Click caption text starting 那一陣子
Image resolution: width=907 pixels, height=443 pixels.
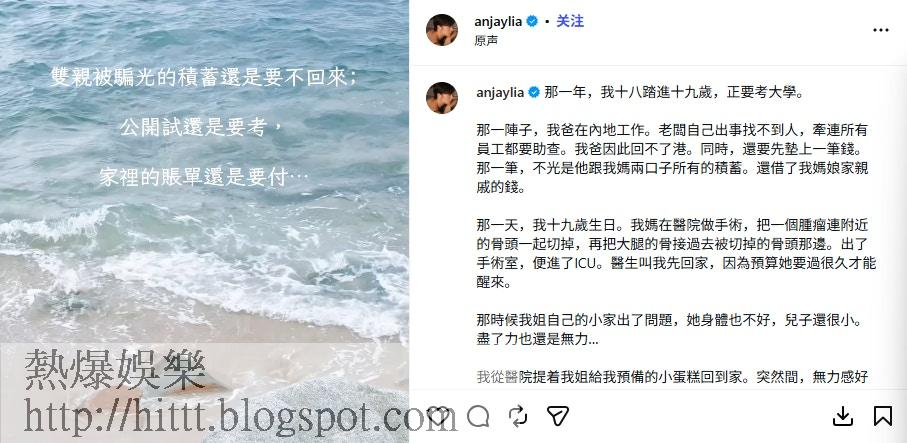tap(672, 158)
